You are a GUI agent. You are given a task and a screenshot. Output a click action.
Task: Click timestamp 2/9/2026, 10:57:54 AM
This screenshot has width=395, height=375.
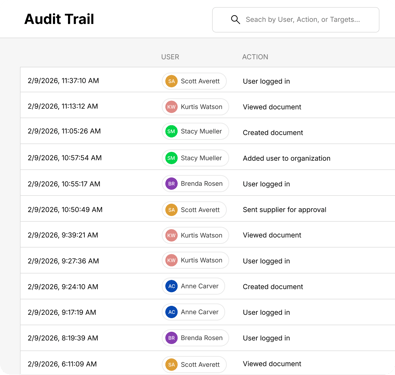[x=65, y=158]
